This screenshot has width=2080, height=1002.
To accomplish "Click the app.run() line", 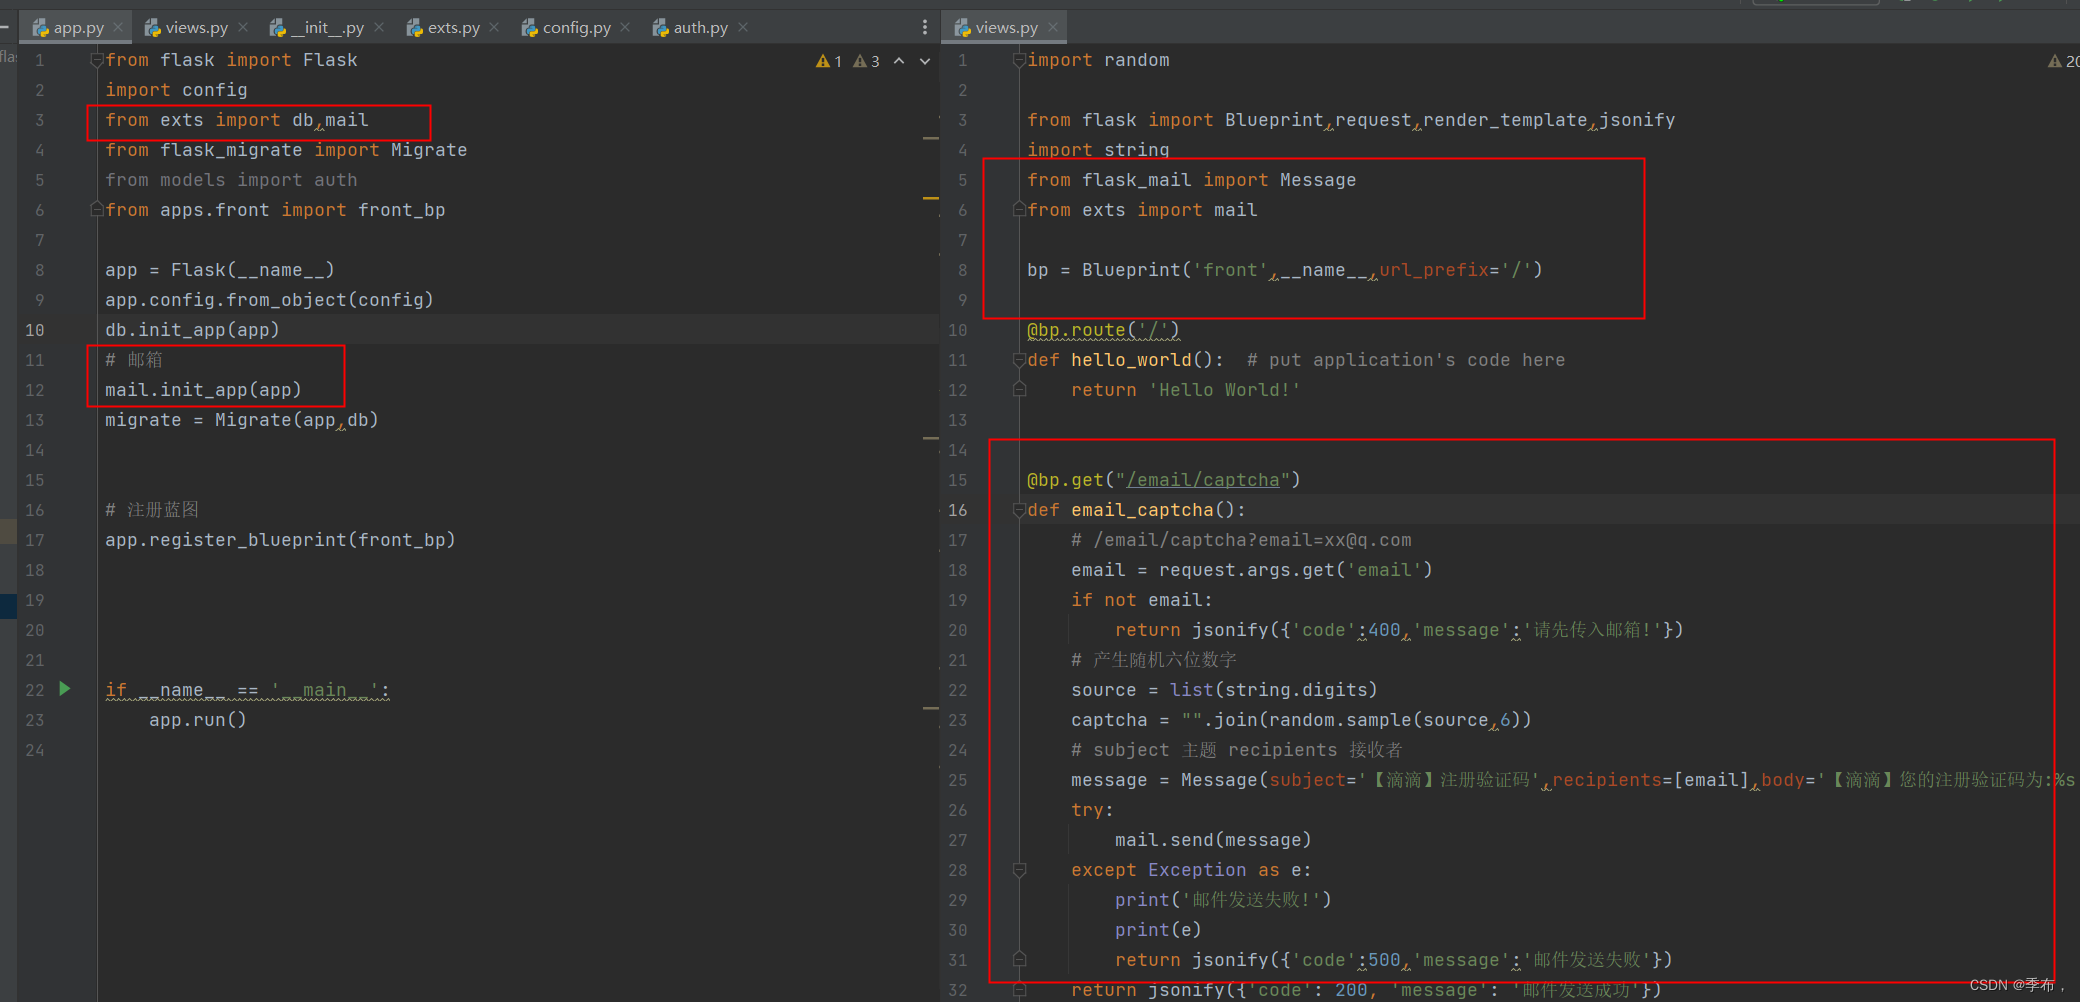I will (198, 720).
